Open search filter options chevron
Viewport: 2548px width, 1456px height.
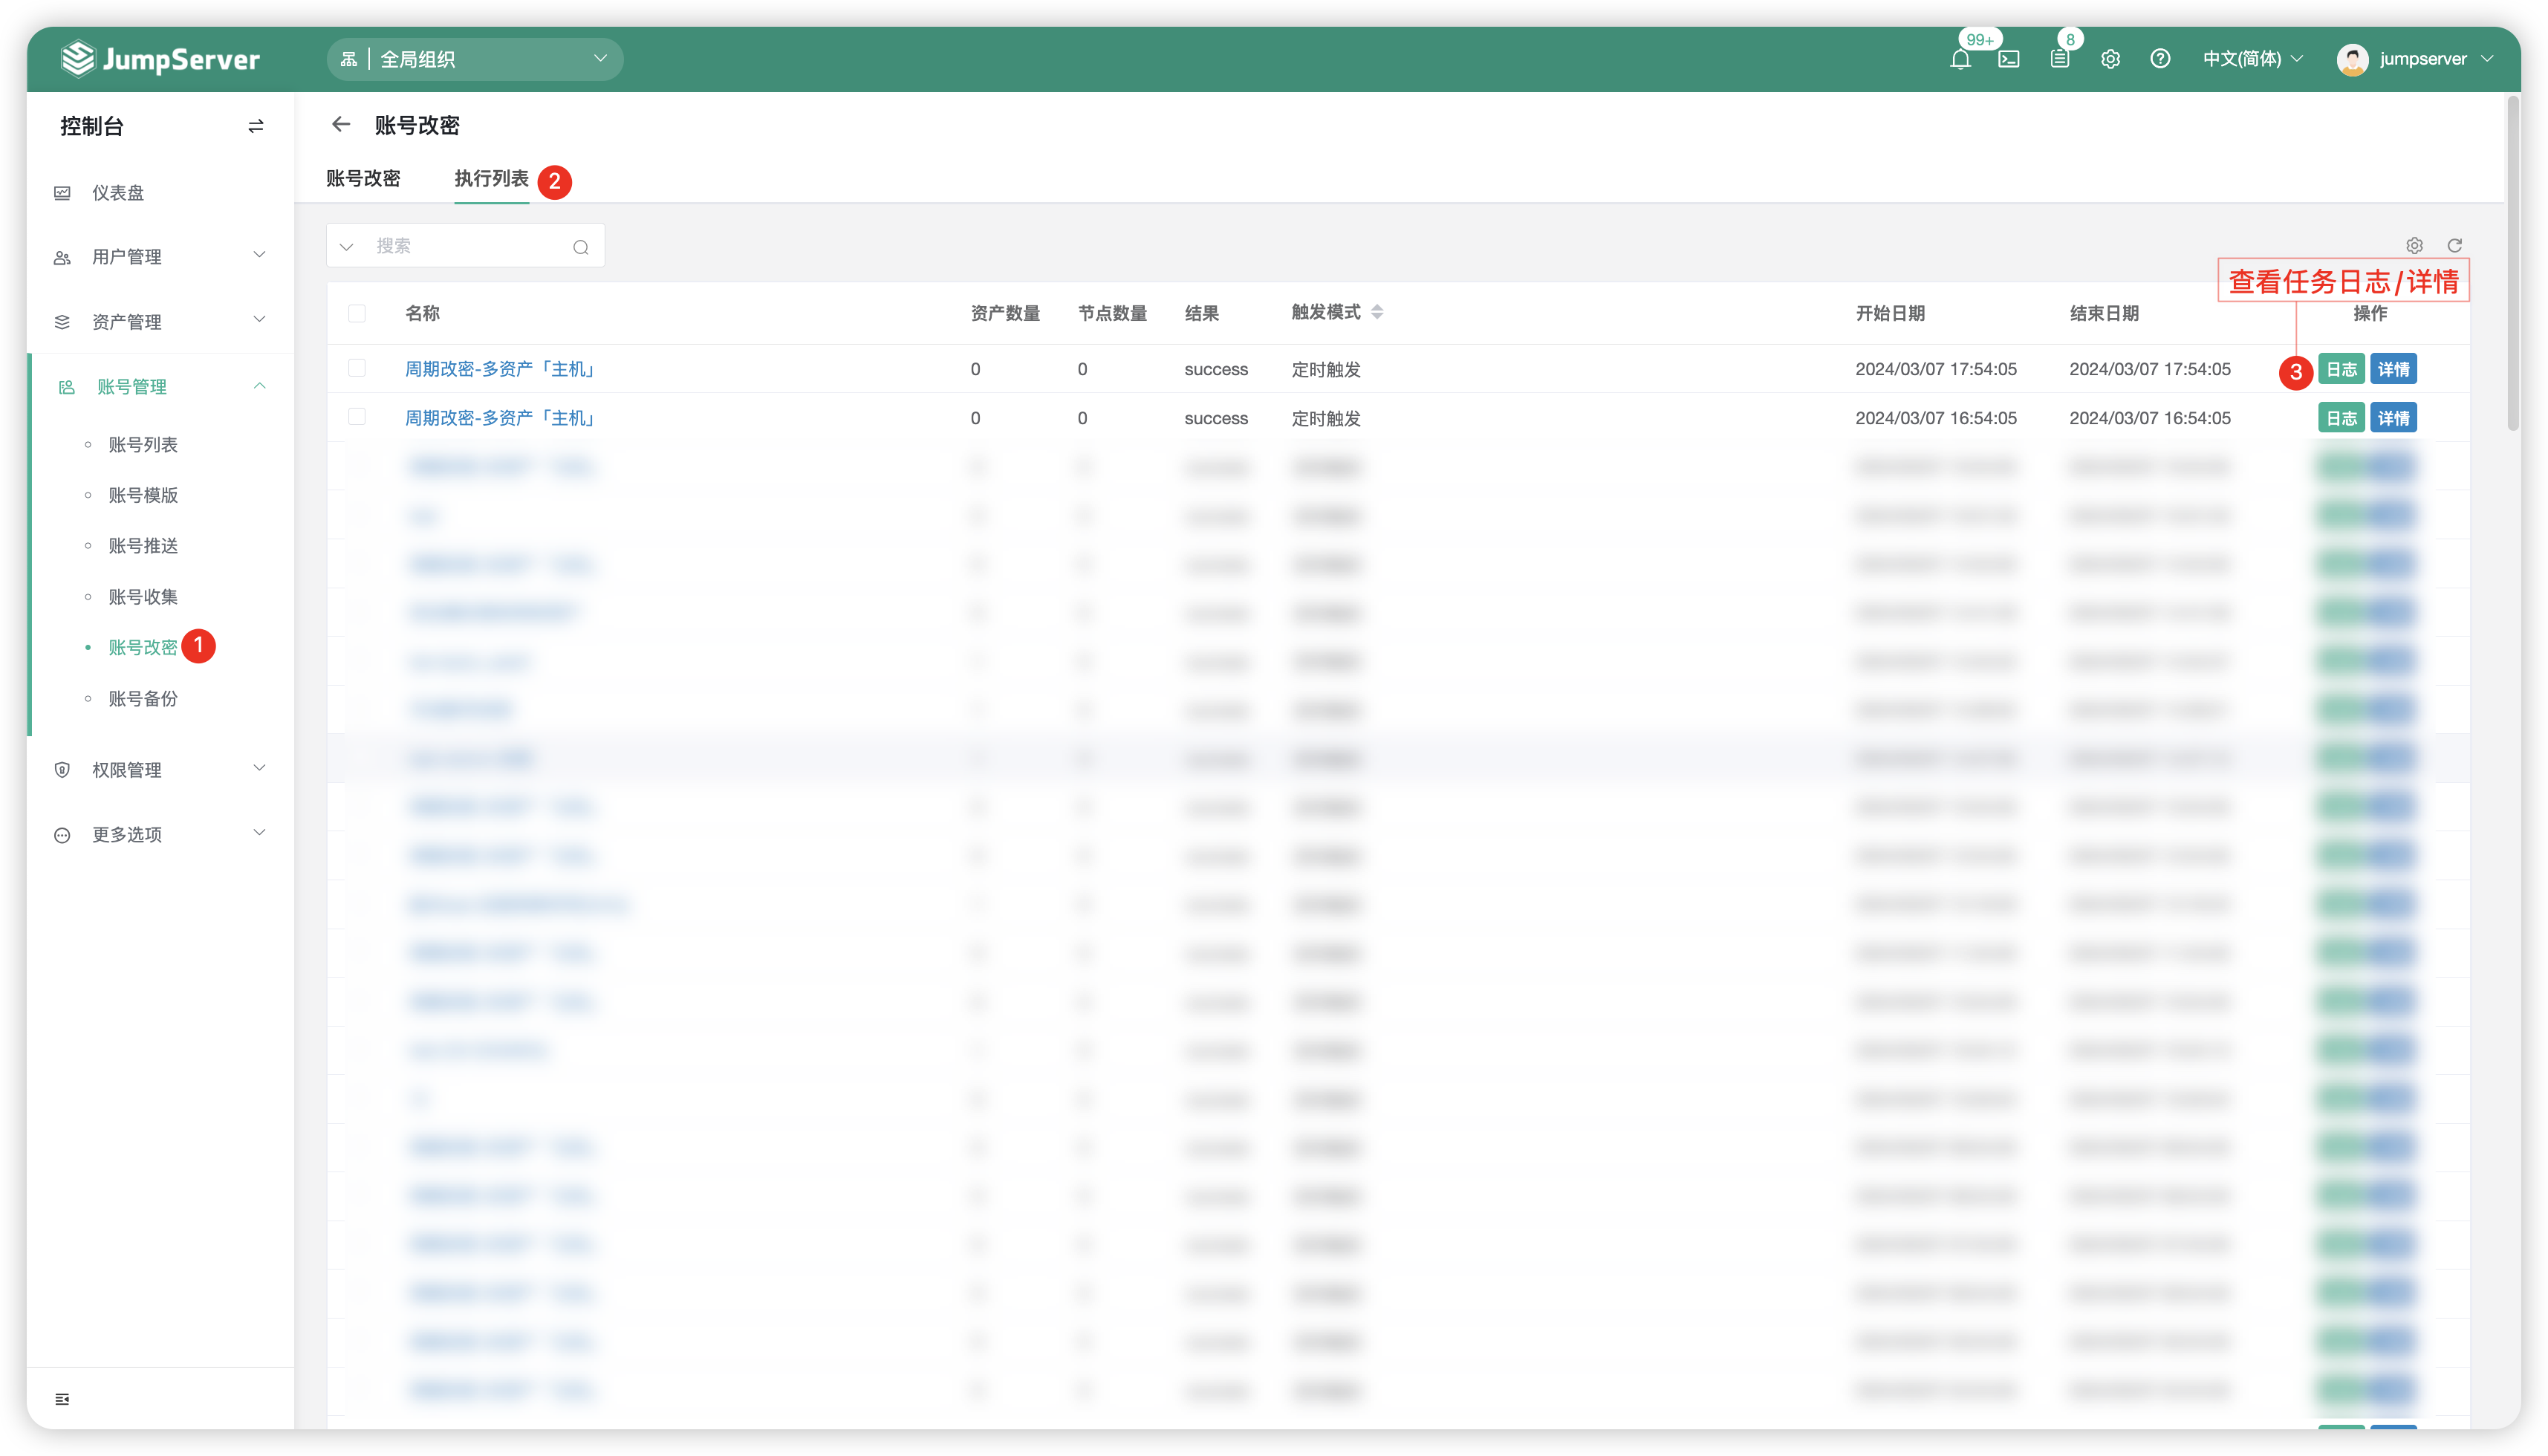coord(346,247)
